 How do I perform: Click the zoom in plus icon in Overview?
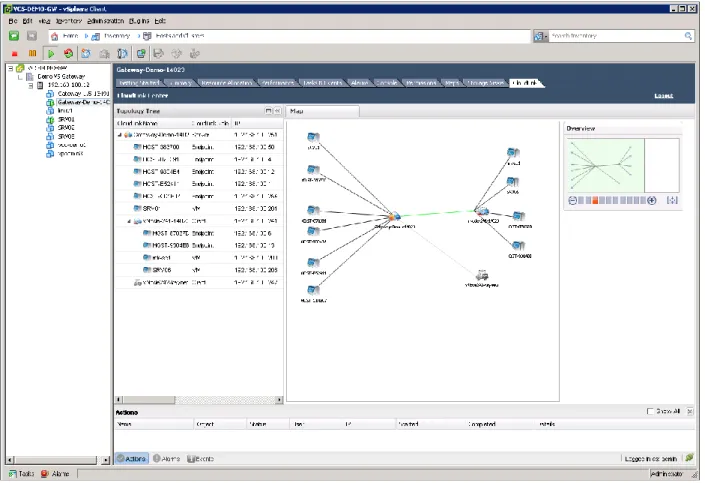pos(651,201)
